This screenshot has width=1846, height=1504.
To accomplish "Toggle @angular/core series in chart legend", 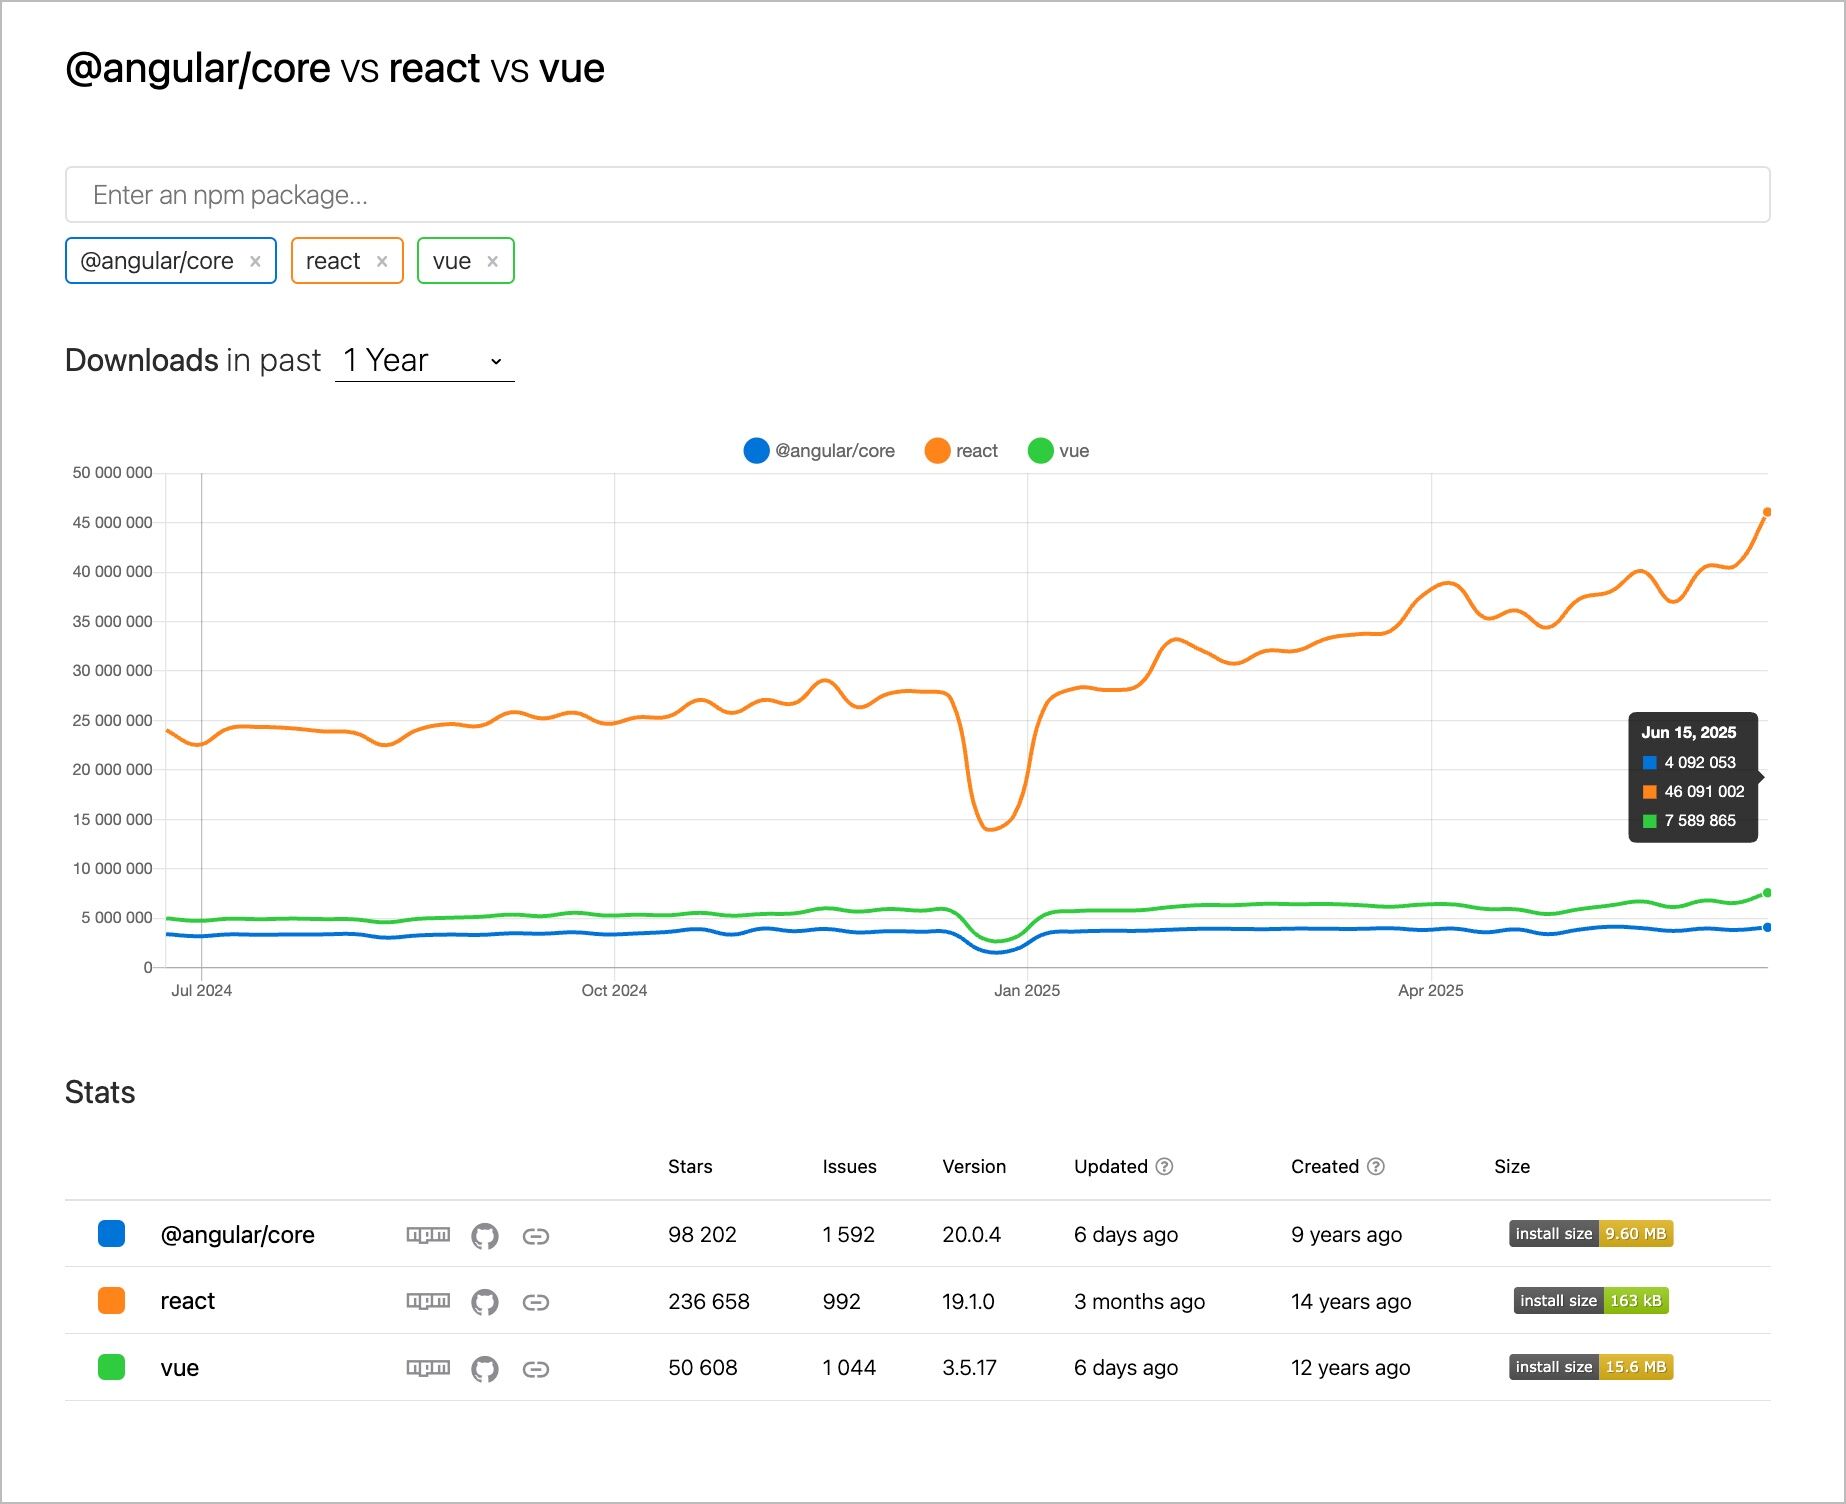I will [819, 451].
